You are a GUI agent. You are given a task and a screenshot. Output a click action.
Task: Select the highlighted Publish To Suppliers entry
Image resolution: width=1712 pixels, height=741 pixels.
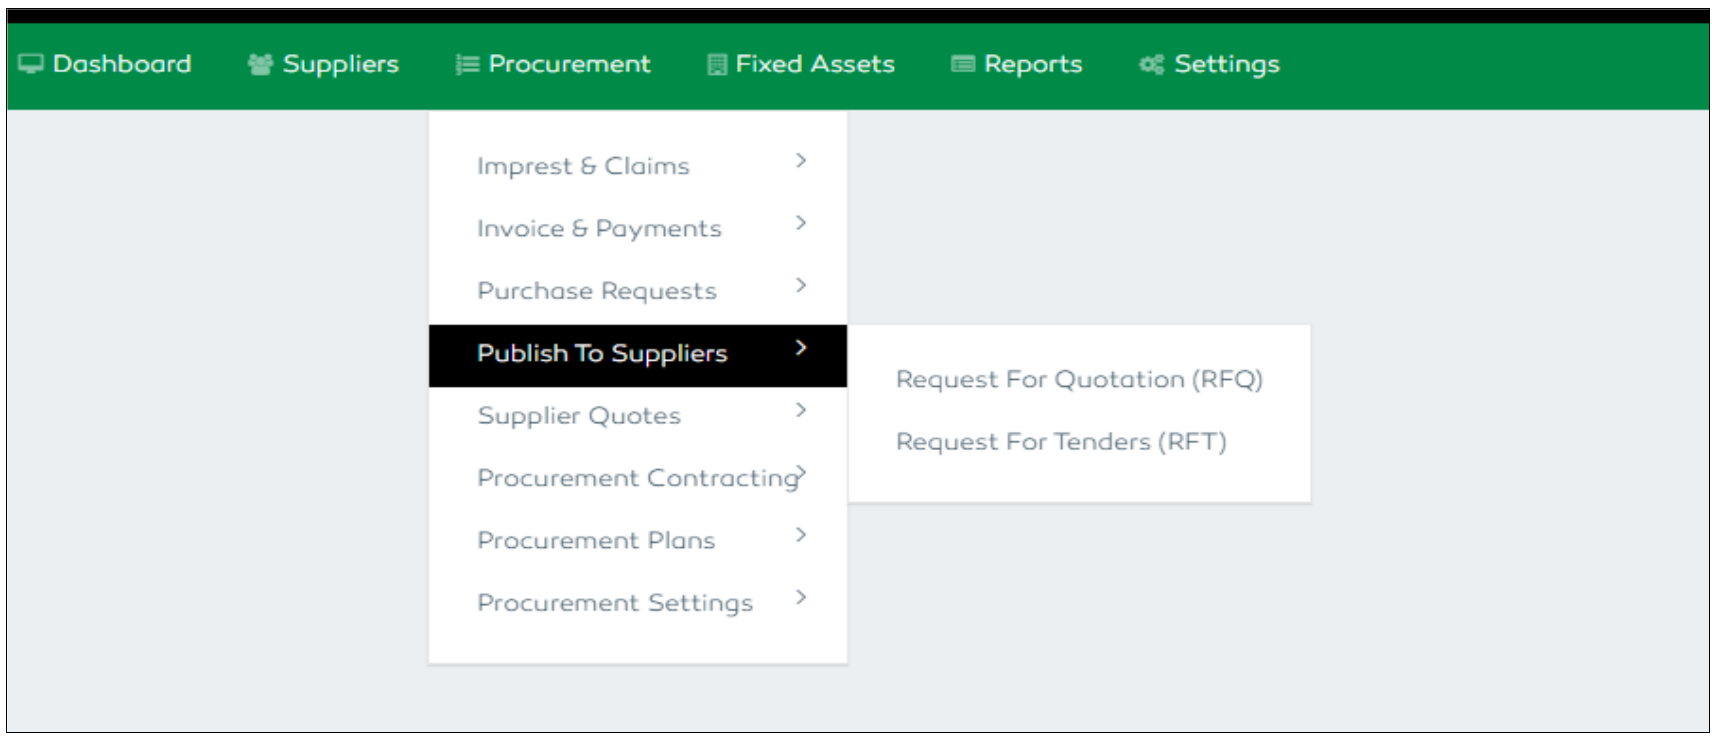603,353
